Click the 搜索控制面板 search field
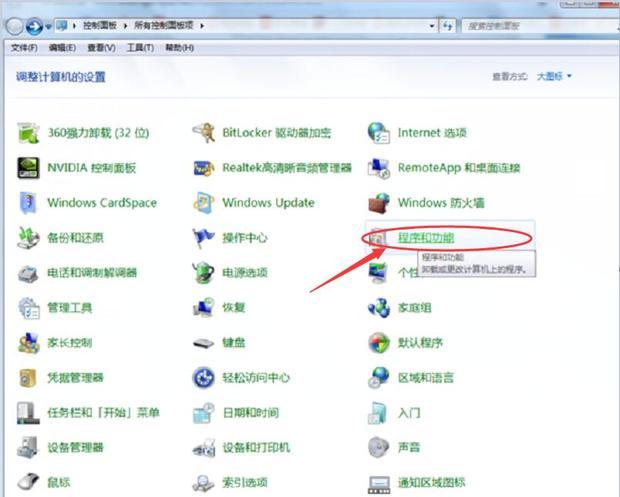Image resolution: width=620 pixels, height=497 pixels. pyautogui.click(x=539, y=26)
